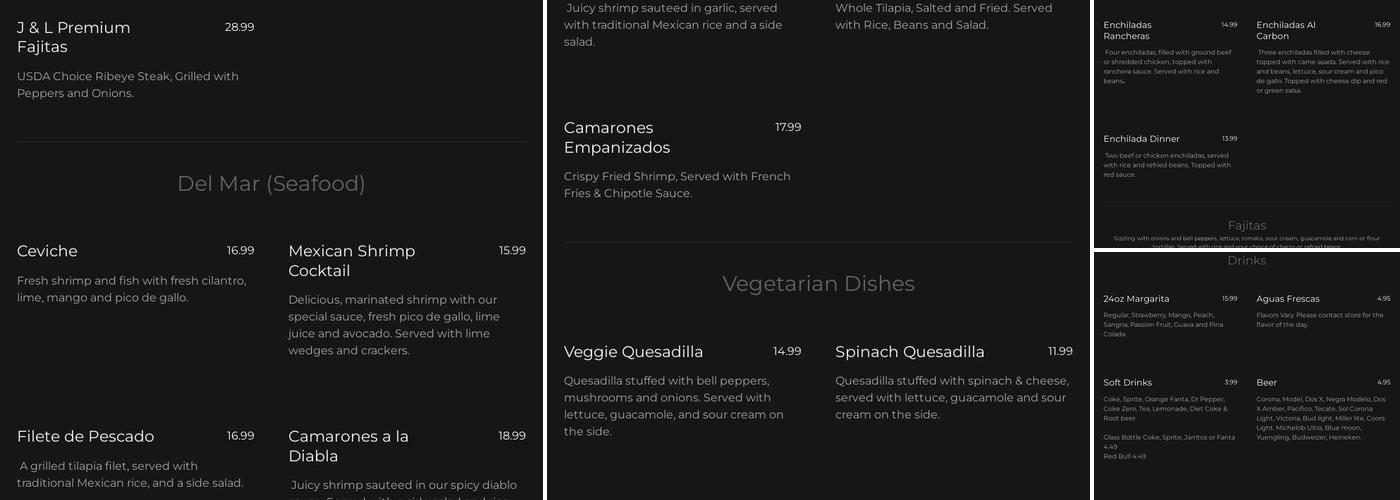Select the Ceviche menu item
The image size is (1400, 500).
[47, 251]
